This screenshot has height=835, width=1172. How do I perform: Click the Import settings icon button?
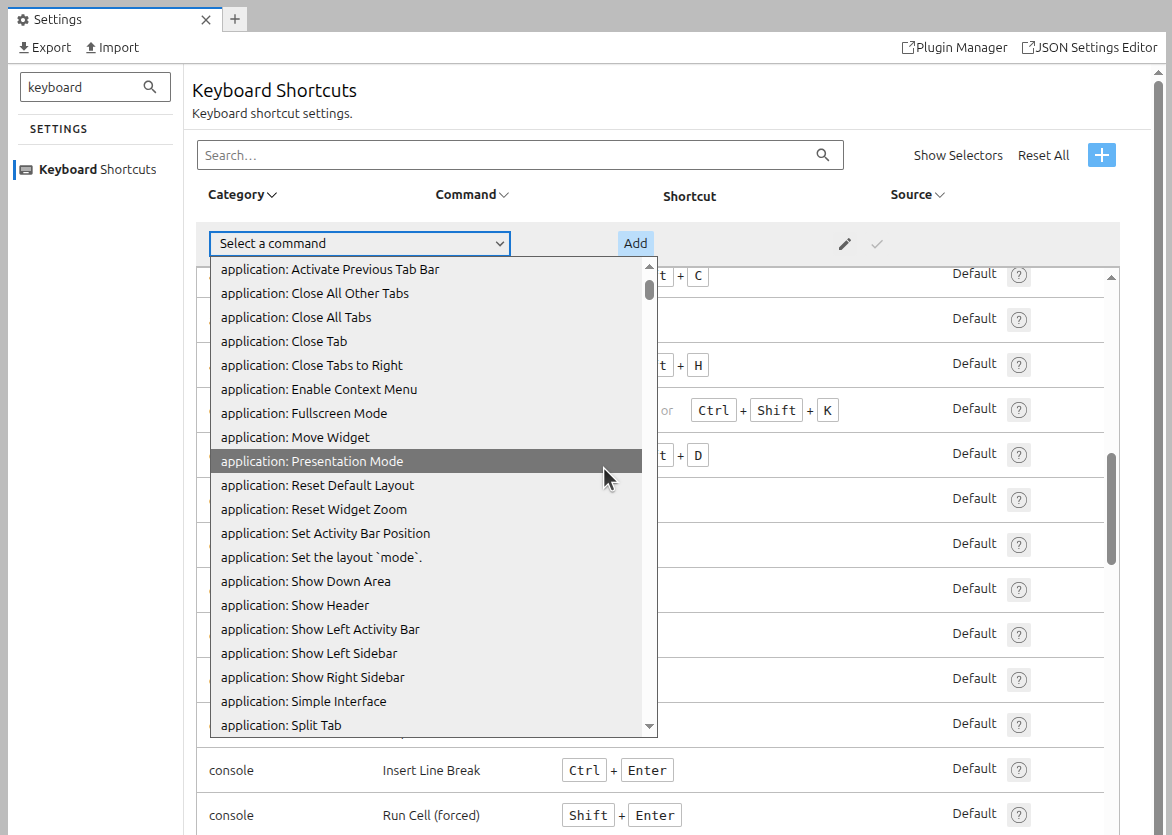coord(112,47)
